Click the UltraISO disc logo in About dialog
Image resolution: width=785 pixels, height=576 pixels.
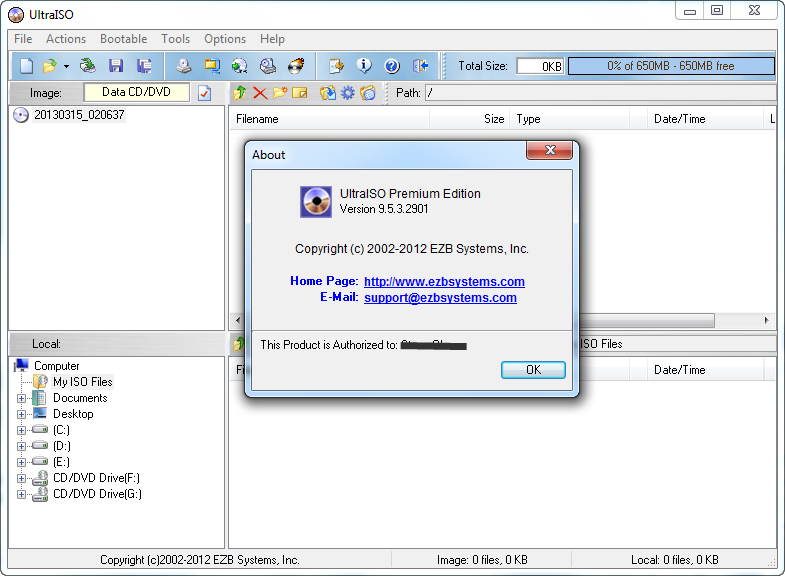tap(316, 202)
